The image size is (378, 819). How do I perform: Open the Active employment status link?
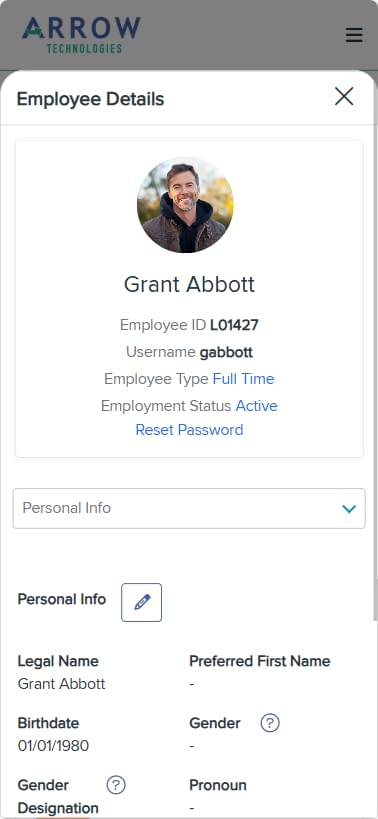pyautogui.click(x=256, y=406)
